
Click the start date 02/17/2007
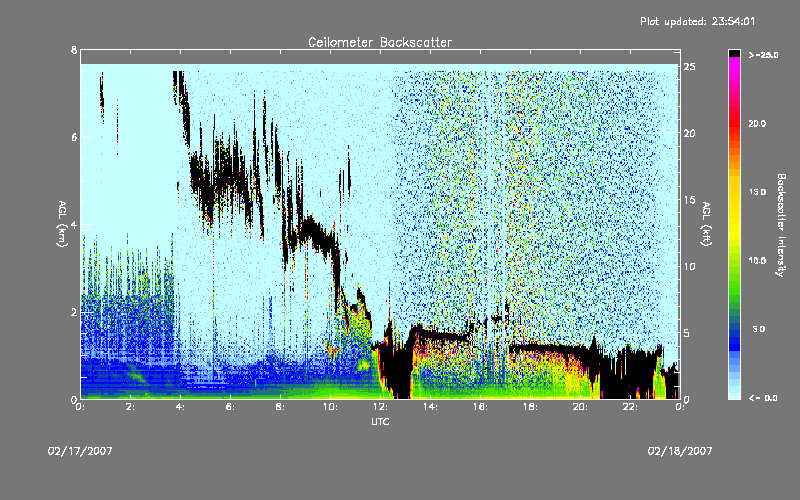click(80, 451)
